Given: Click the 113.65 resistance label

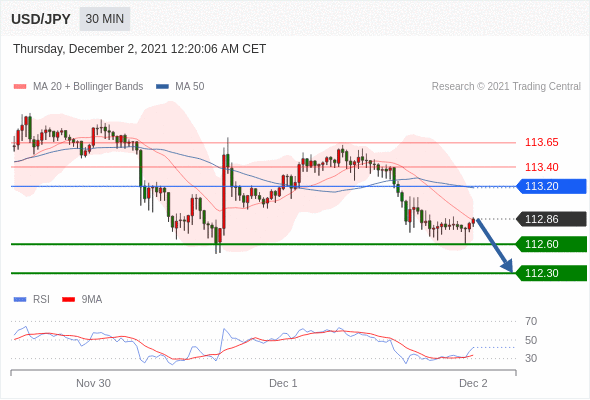Looking at the screenshot, I should [541, 143].
